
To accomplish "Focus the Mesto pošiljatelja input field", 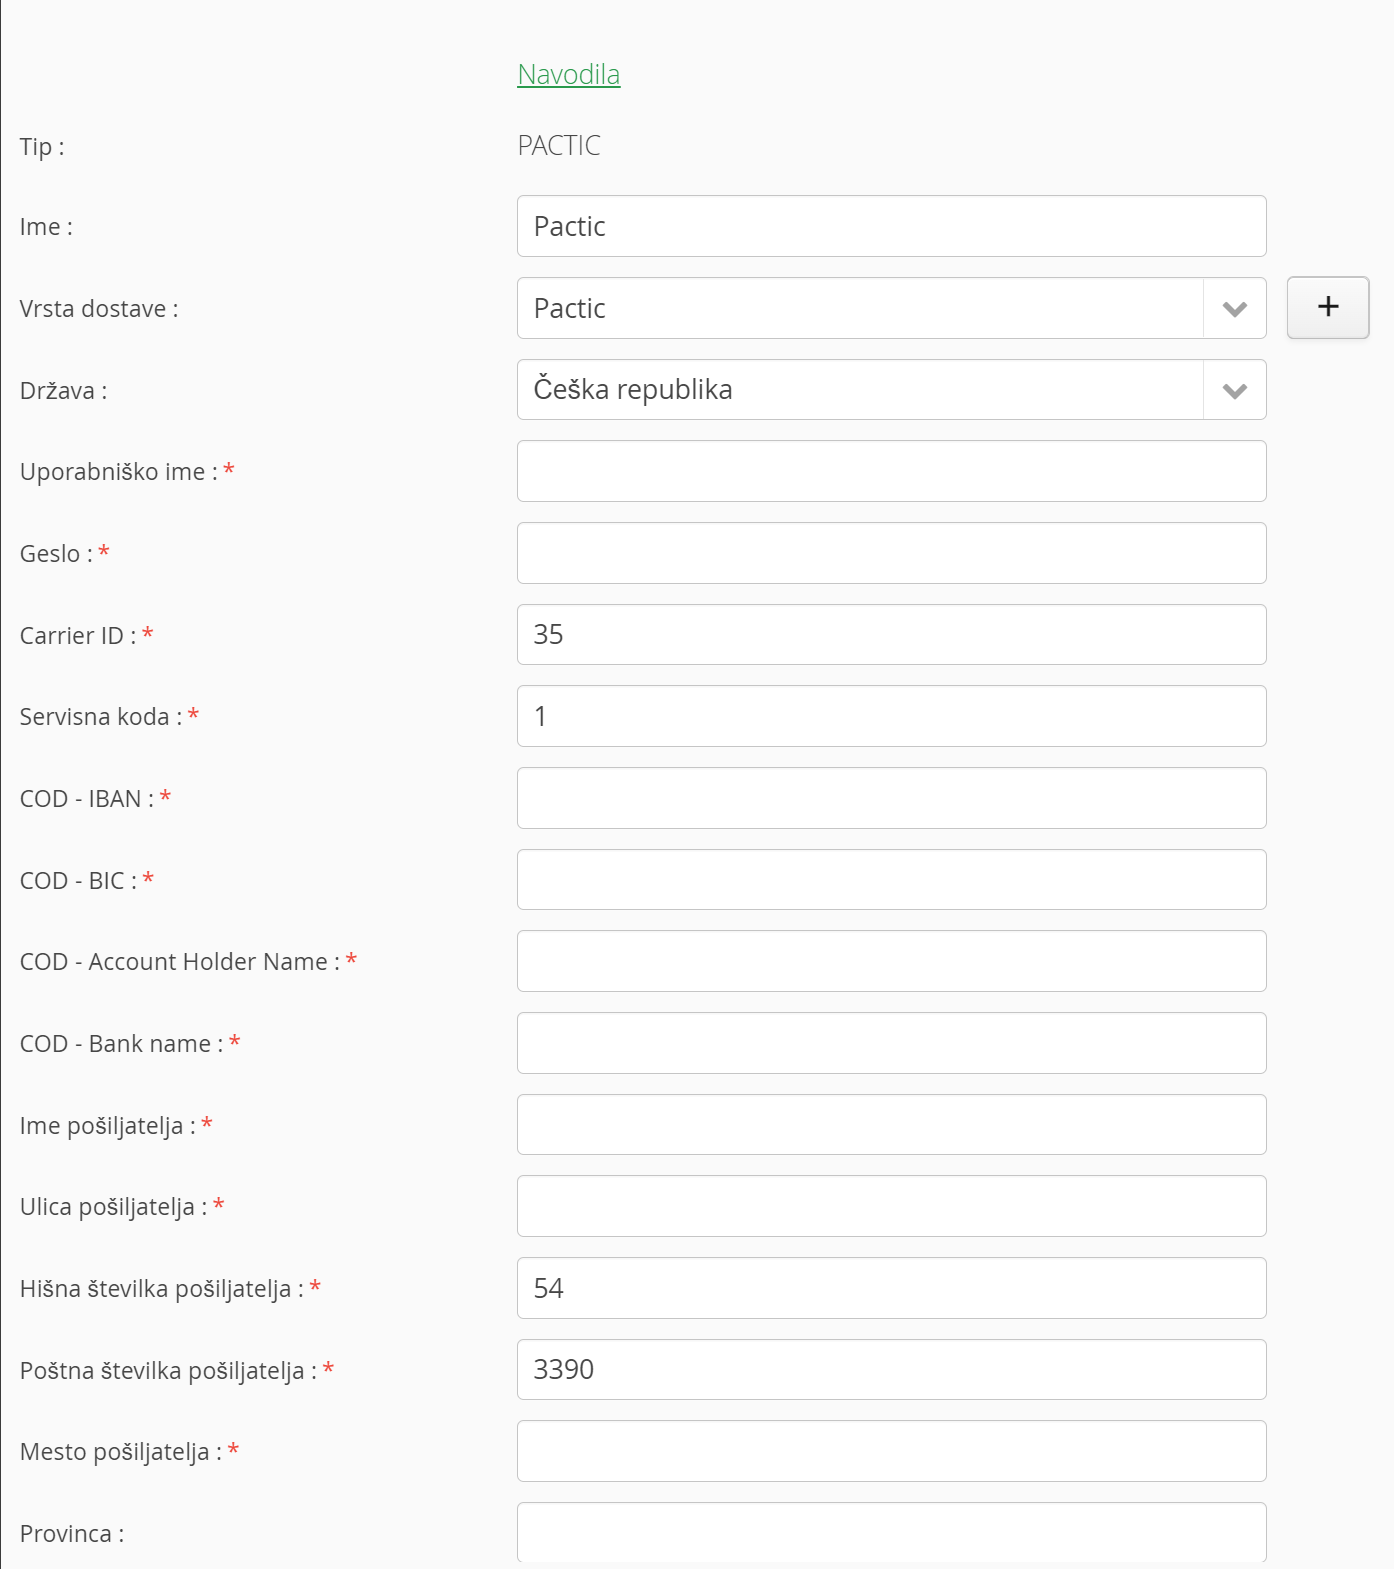I will pos(891,1451).
